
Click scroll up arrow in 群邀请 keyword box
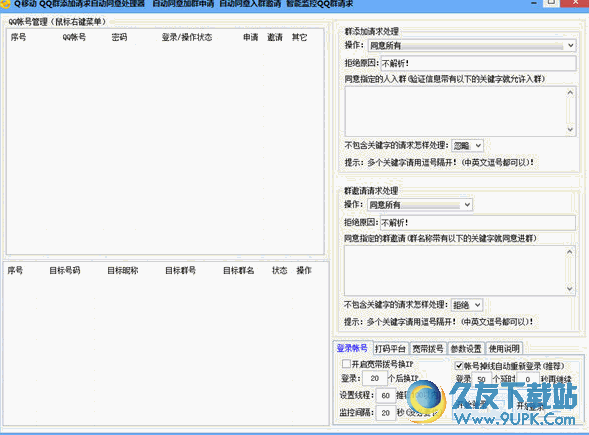tap(570, 252)
